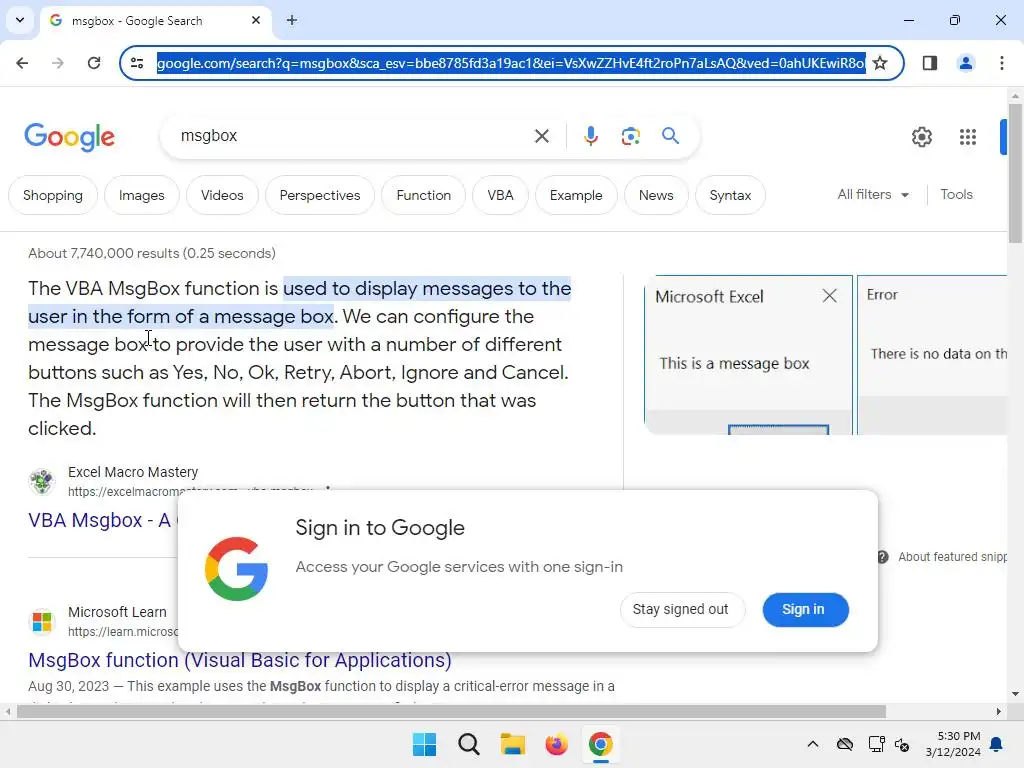Screen dimensions: 1024x768
Task: Filter results by Videos
Action: (222, 195)
